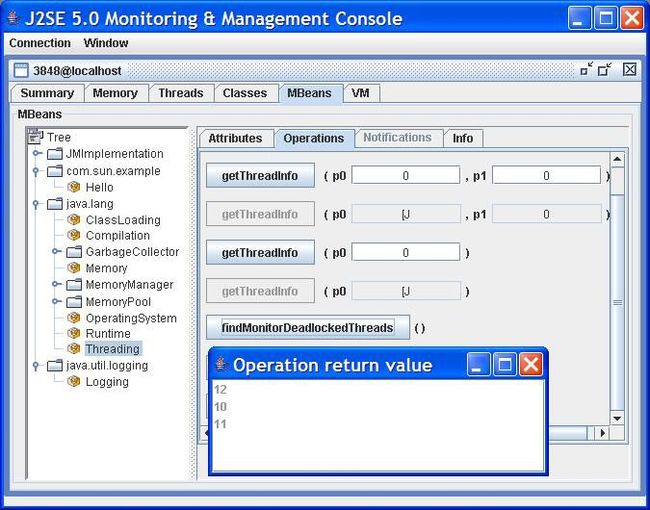This screenshot has width=650, height=510.
Task: Open the Info sub-tab
Action: (463, 138)
